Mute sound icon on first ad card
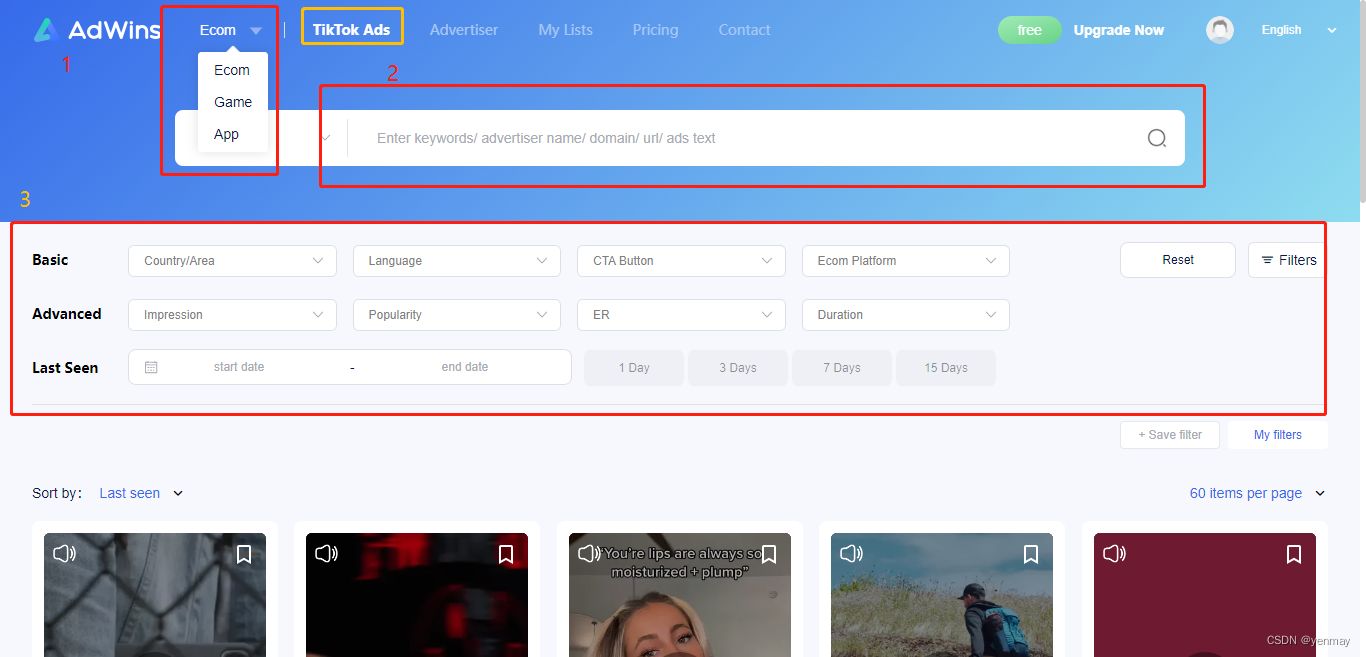The width and height of the screenshot is (1366, 657). 65,553
